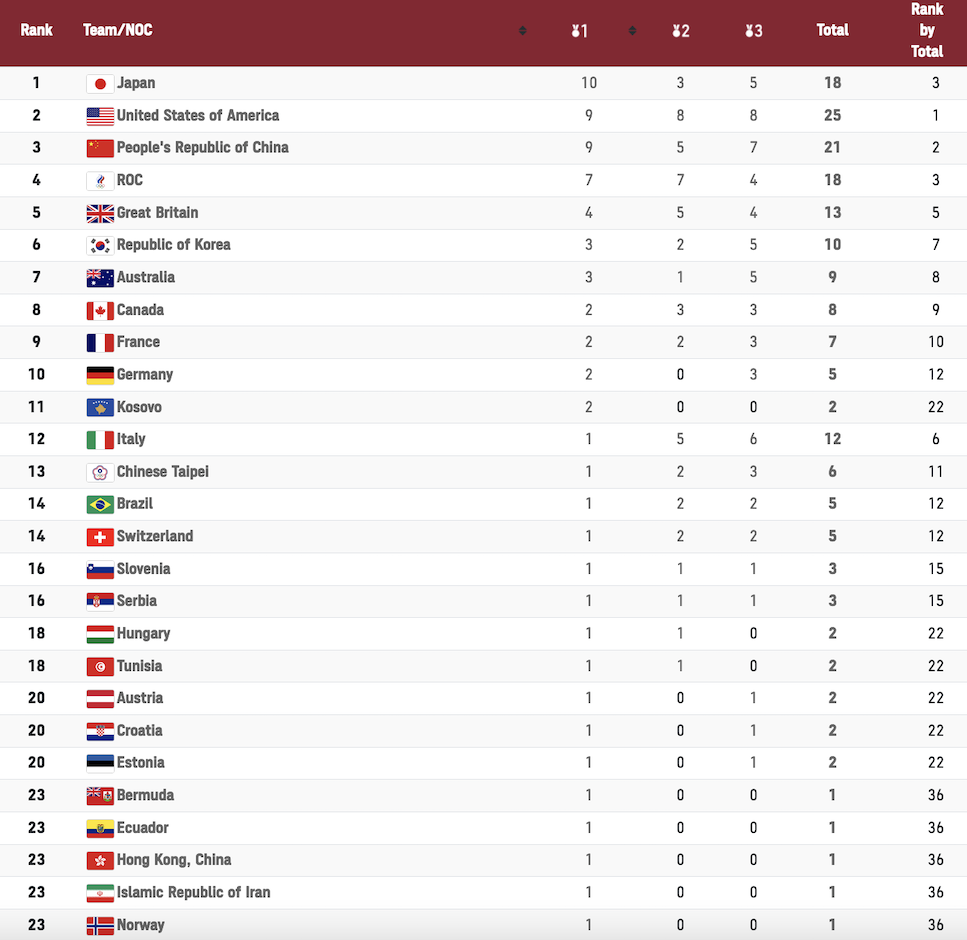Toggle sort arrows after Team/NOC column
The height and width of the screenshot is (940, 967).
point(522,31)
